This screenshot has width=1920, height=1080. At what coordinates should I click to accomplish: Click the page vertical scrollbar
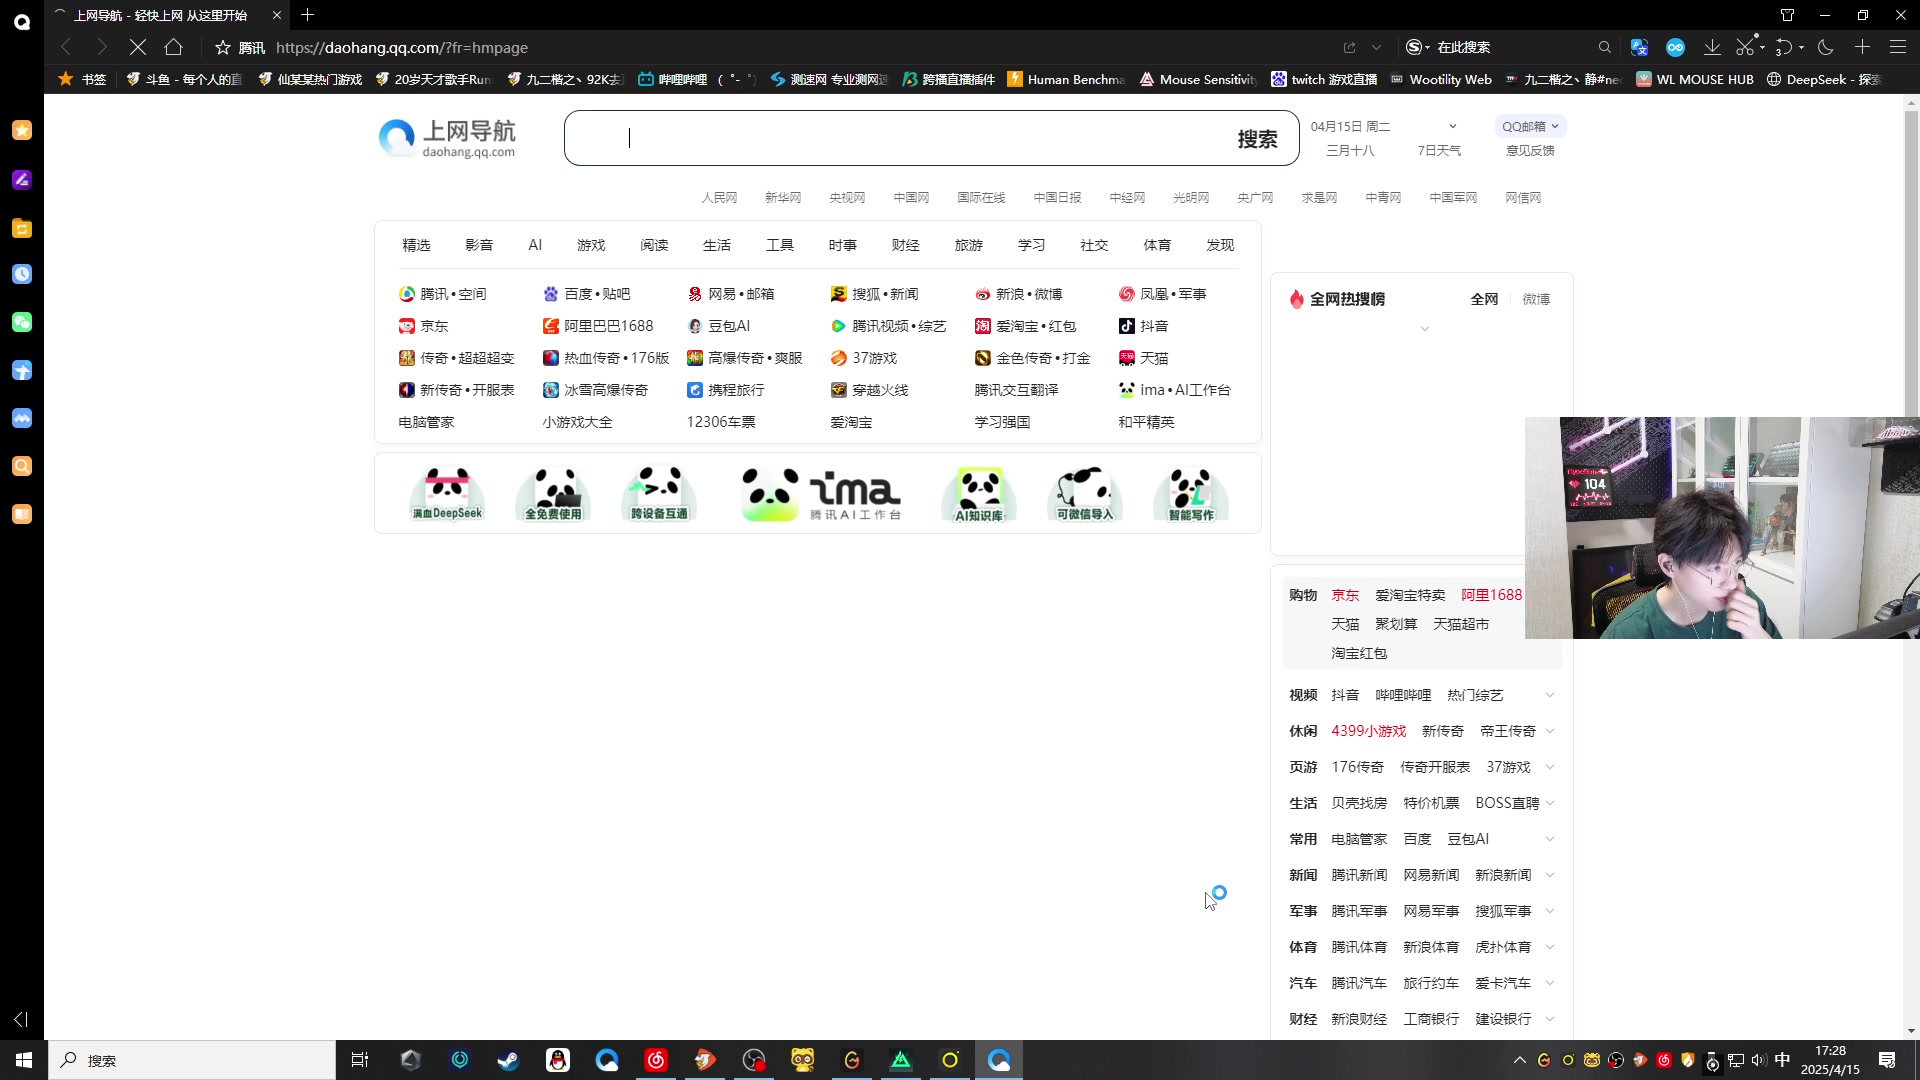coord(1911,565)
